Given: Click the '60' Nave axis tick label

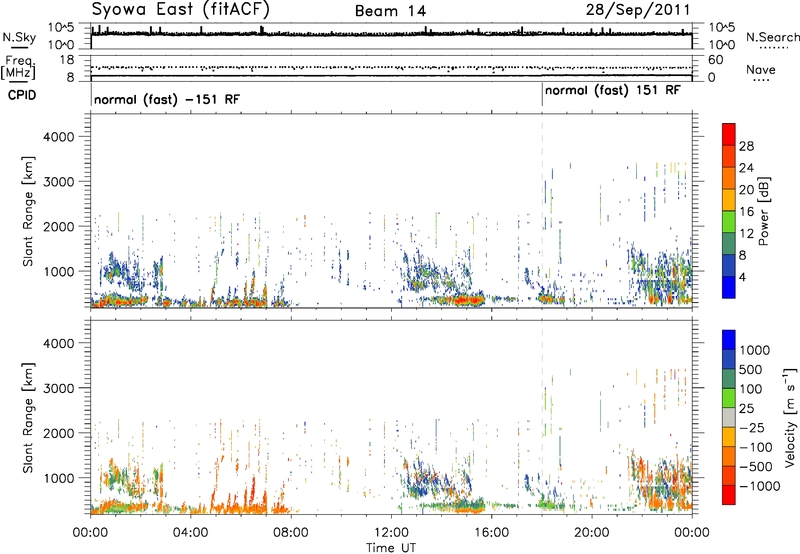Looking at the screenshot, I should tap(715, 60).
